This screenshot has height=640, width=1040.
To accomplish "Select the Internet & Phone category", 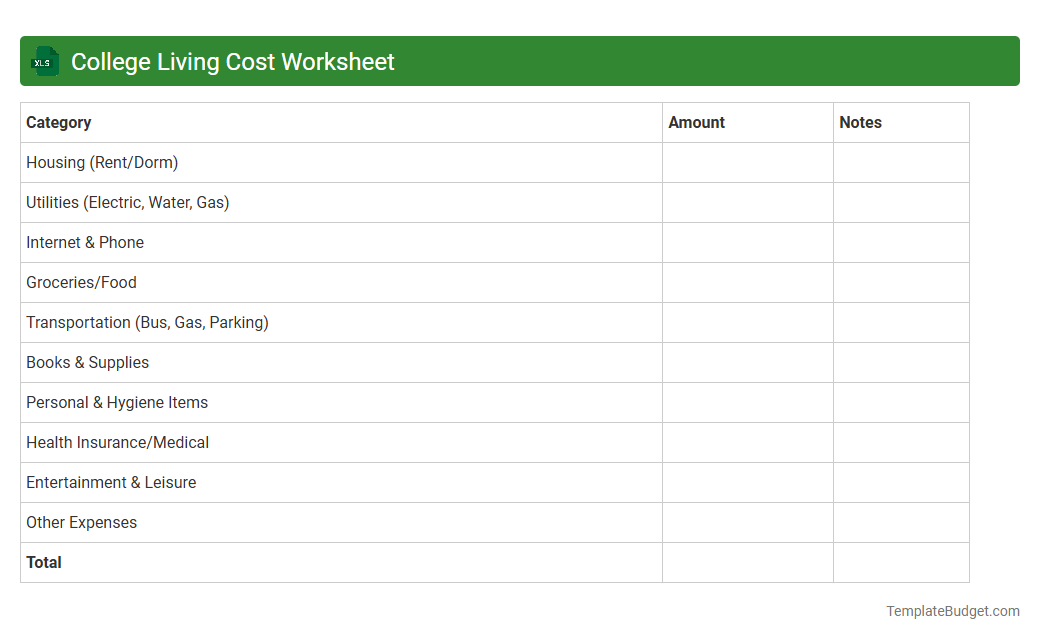I will click(x=84, y=242).
